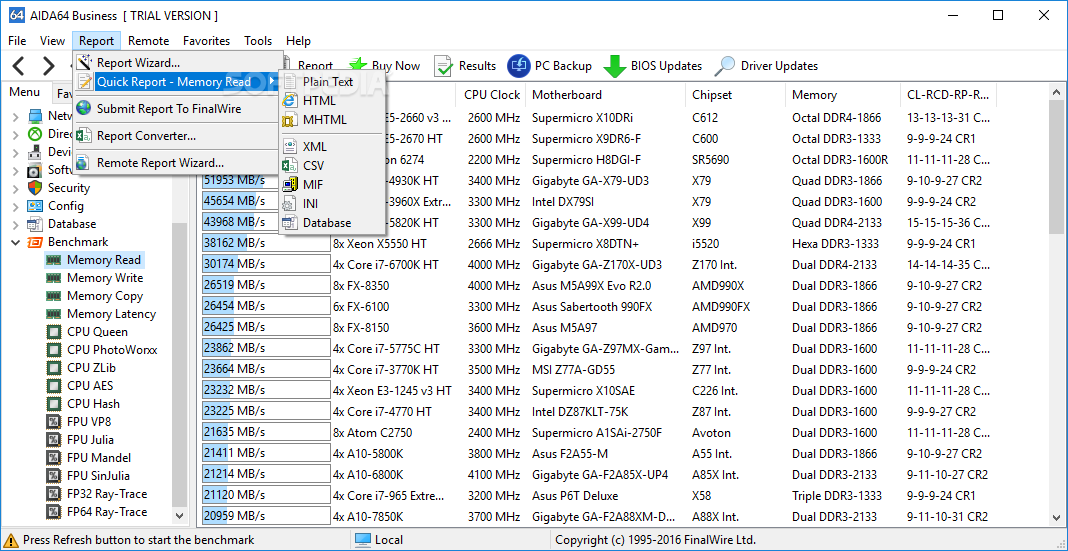Click the Database export icon
The image size is (1068, 551).
point(290,223)
